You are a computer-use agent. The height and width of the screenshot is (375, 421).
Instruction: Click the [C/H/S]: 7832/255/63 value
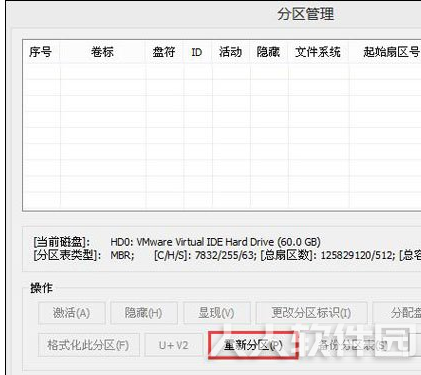[206, 255]
